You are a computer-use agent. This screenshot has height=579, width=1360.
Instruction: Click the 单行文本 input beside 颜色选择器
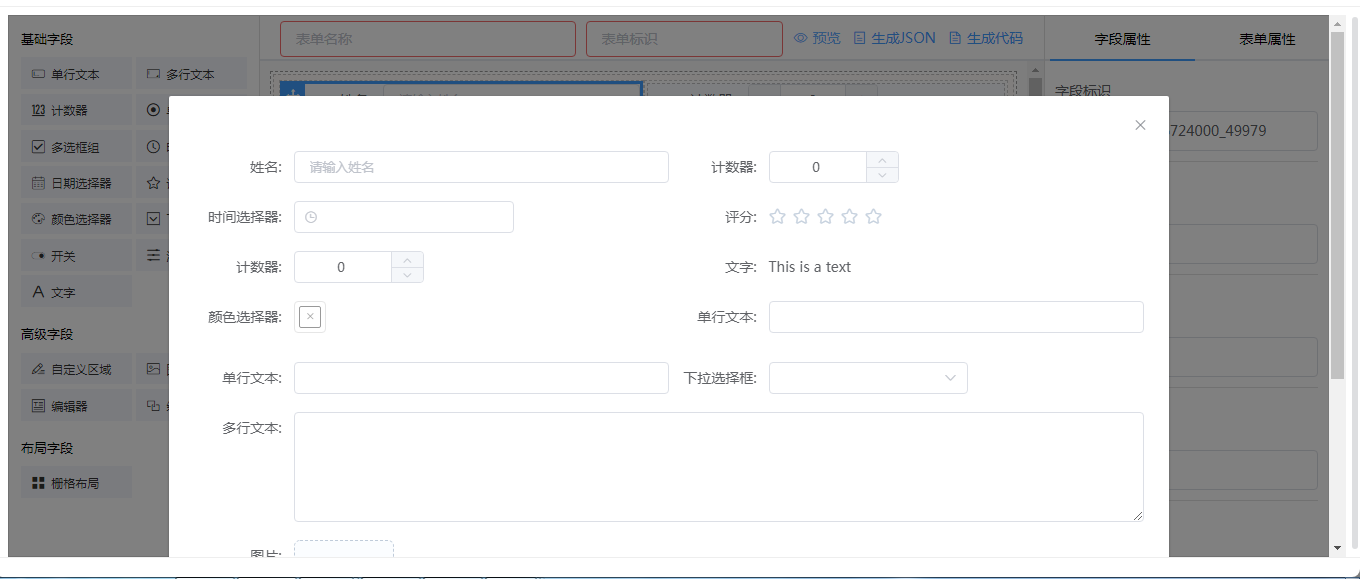click(956, 317)
